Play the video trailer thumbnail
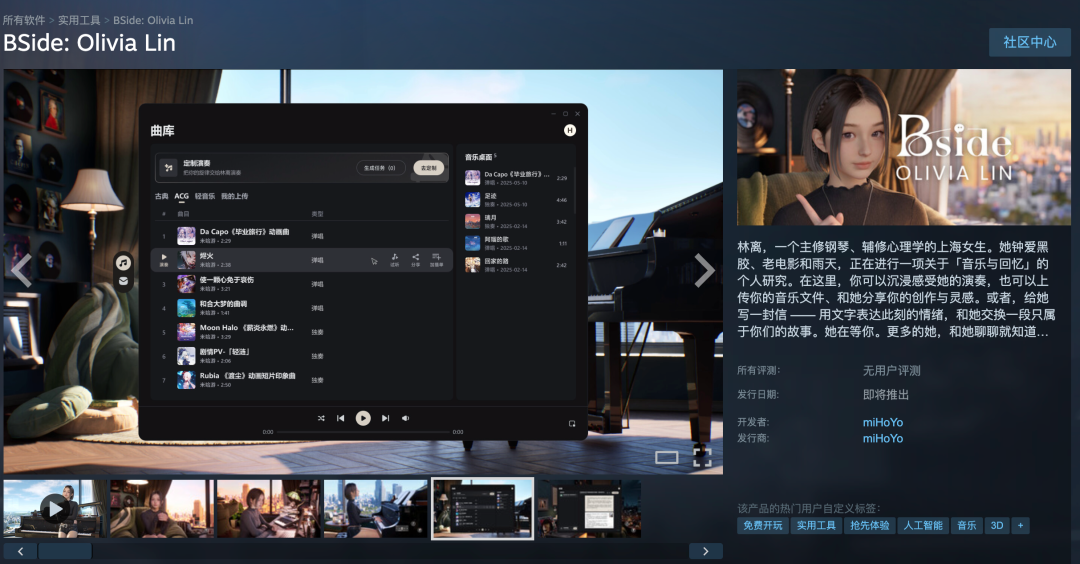The width and height of the screenshot is (1080, 564). (54, 509)
